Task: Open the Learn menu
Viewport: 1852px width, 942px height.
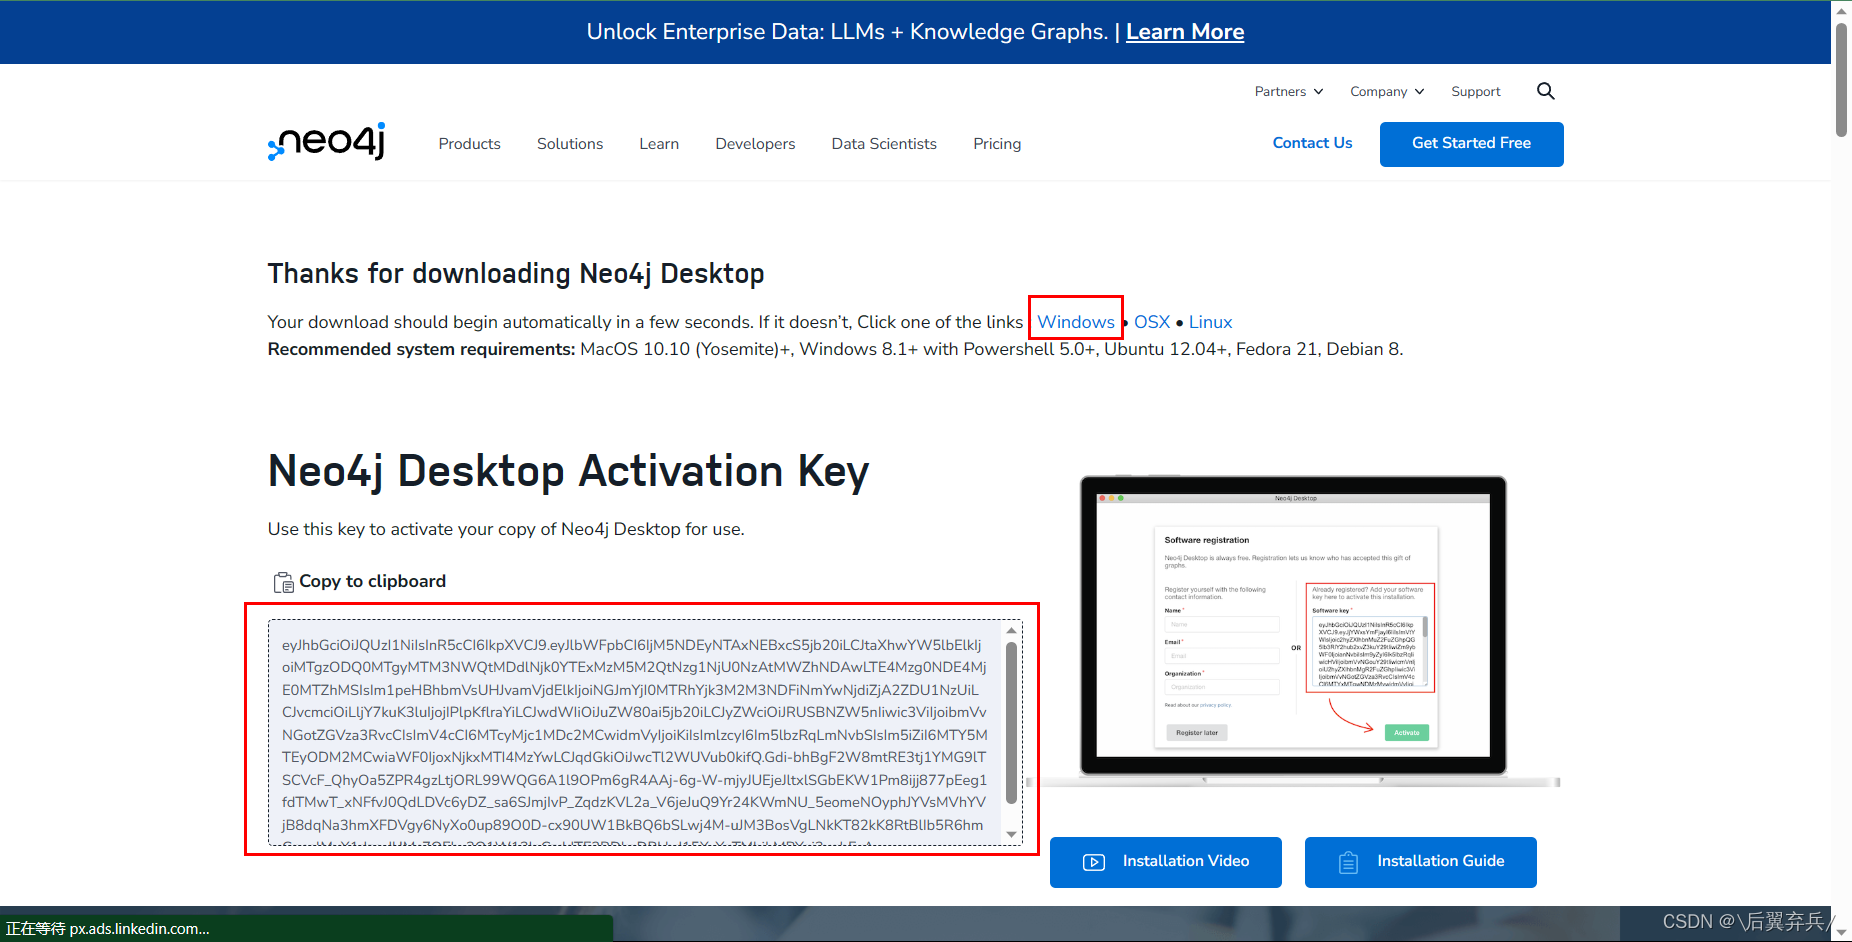Action: pos(659,144)
